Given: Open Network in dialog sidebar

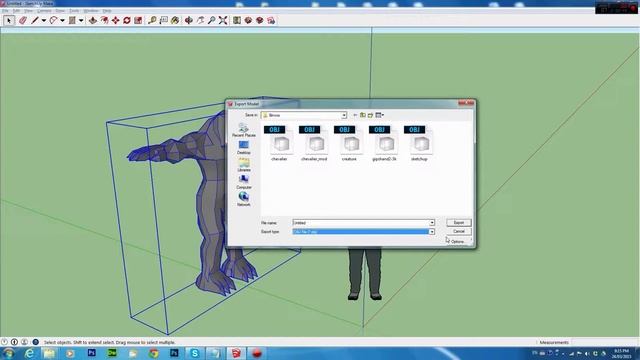Looking at the screenshot, I should tap(244, 199).
